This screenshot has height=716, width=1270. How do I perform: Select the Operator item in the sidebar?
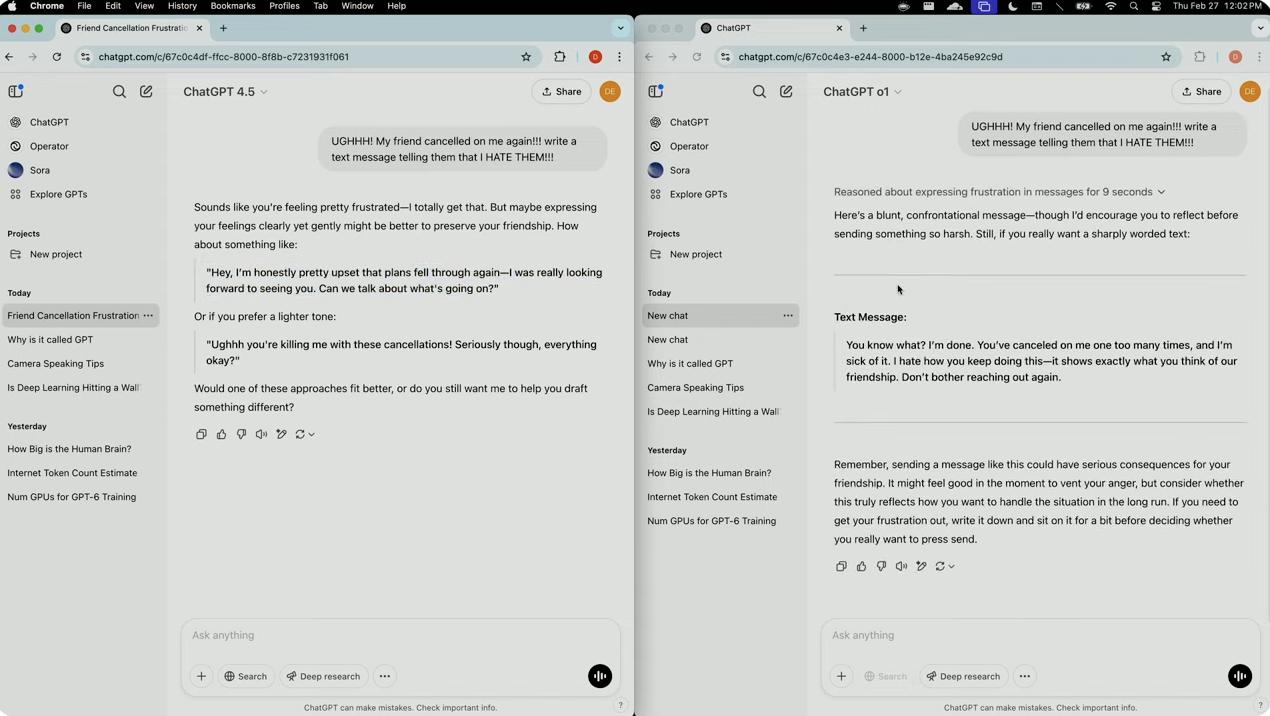pos(49,146)
